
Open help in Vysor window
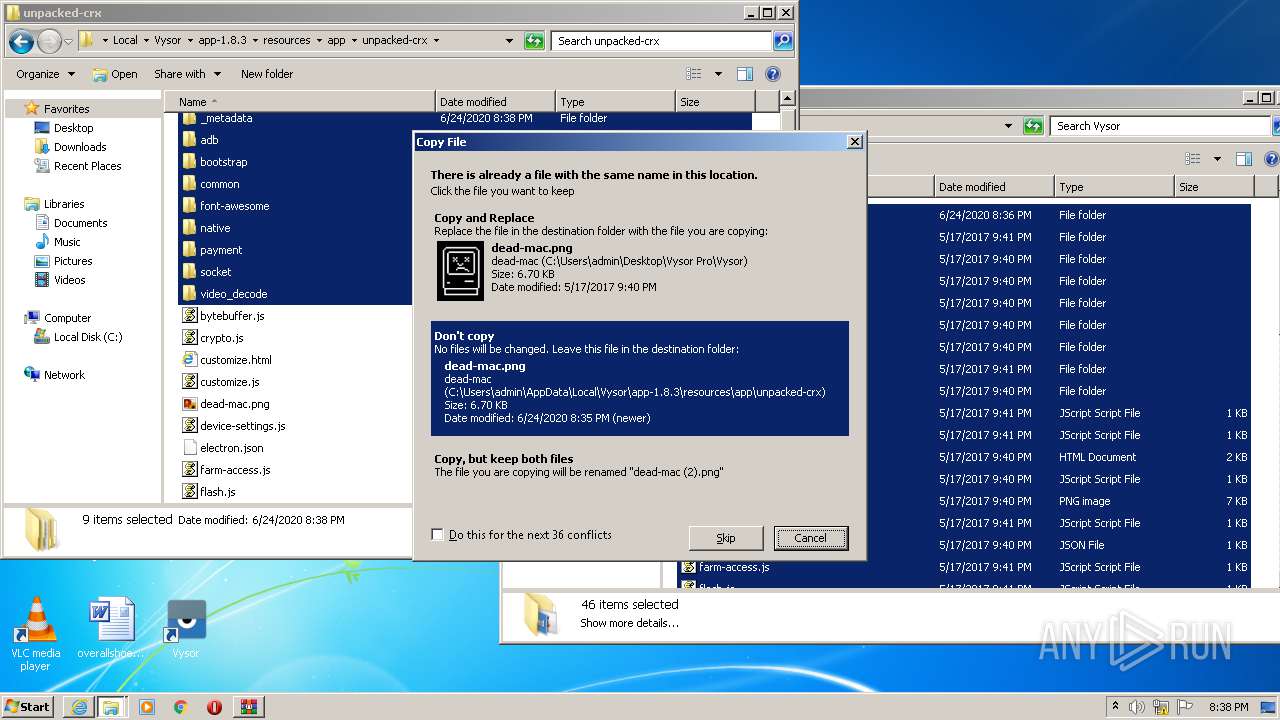(x=1272, y=159)
